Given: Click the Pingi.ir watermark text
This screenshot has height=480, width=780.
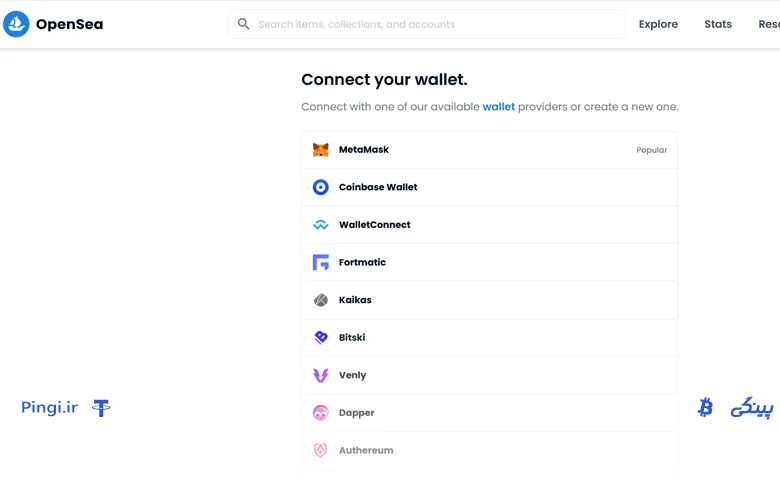Looking at the screenshot, I should point(49,408).
